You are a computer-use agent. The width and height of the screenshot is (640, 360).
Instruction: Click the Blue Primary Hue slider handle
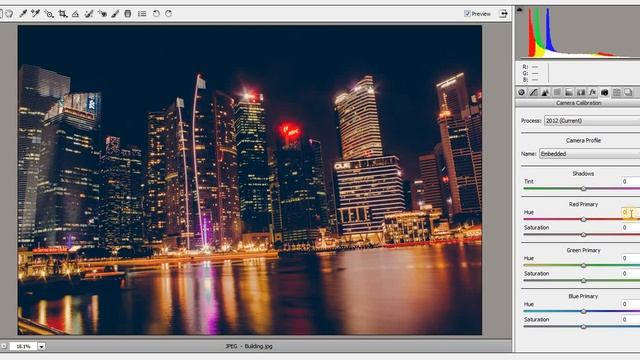[x=584, y=311]
